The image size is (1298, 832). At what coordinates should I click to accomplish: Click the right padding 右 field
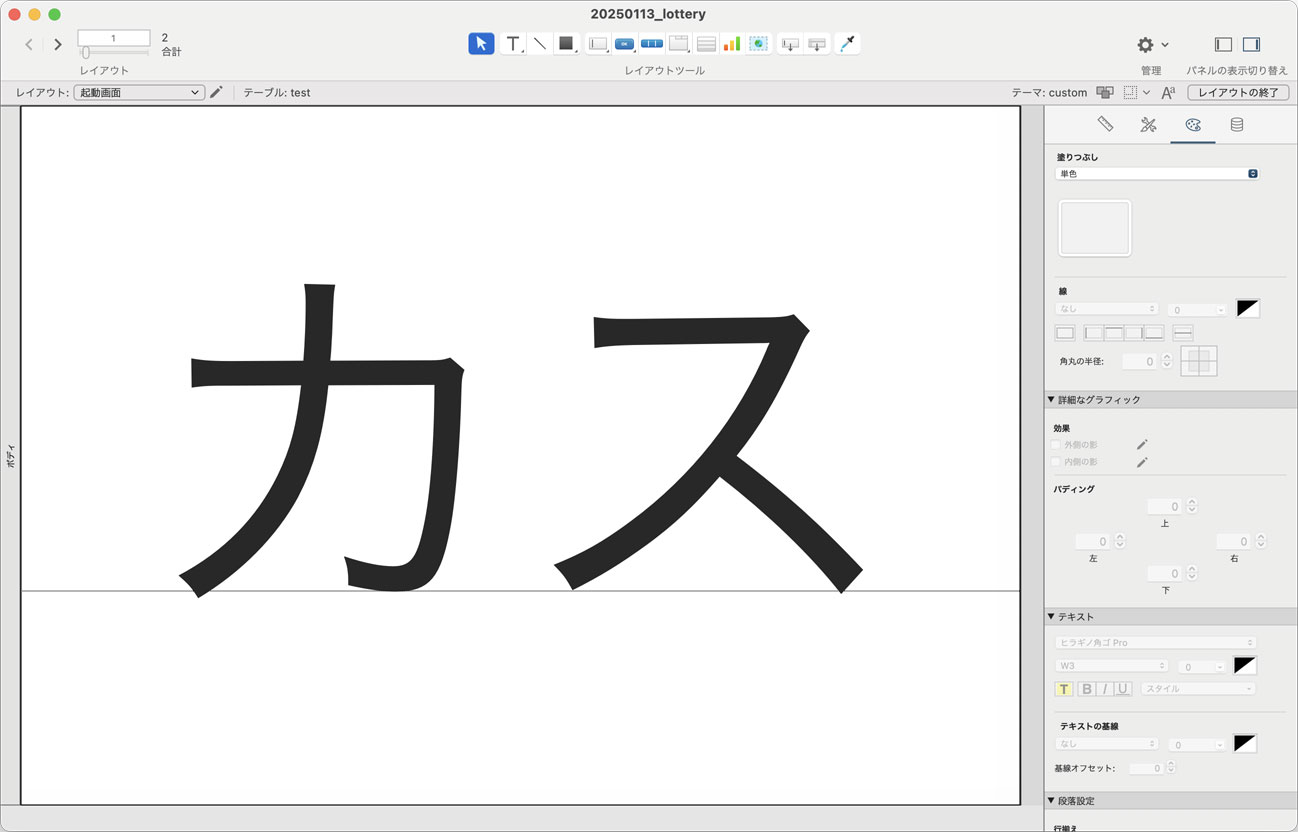[1234, 541]
